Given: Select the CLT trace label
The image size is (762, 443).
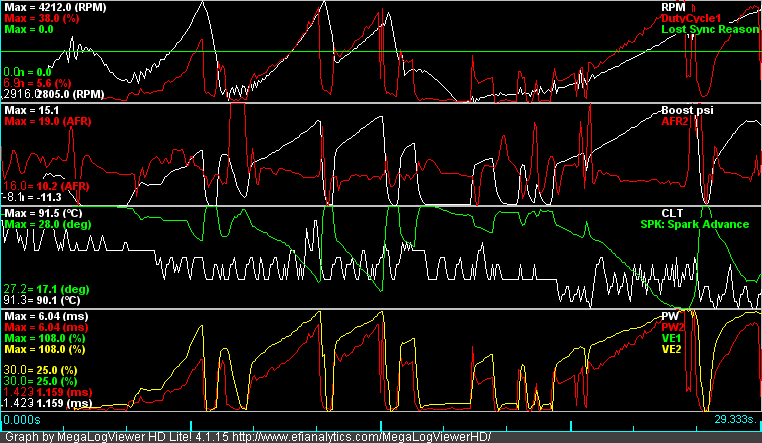Looking at the screenshot, I should (672, 213).
